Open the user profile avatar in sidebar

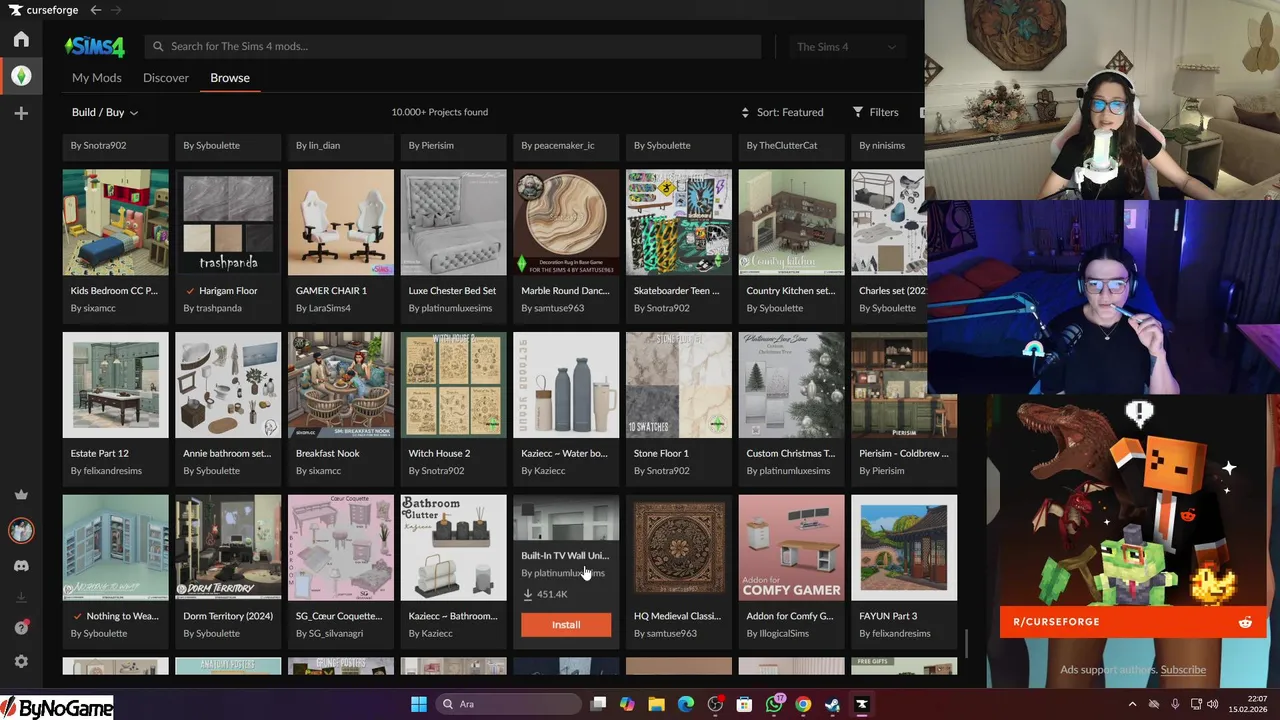pos(21,530)
